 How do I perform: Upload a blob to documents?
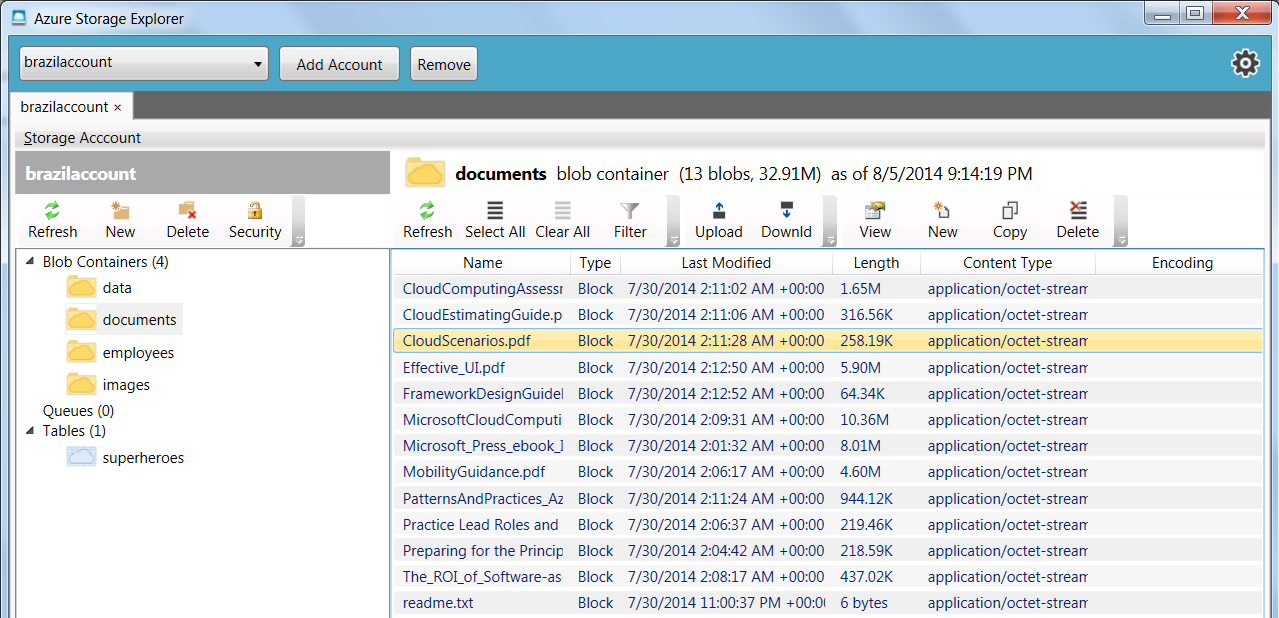pyautogui.click(x=718, y=220)
